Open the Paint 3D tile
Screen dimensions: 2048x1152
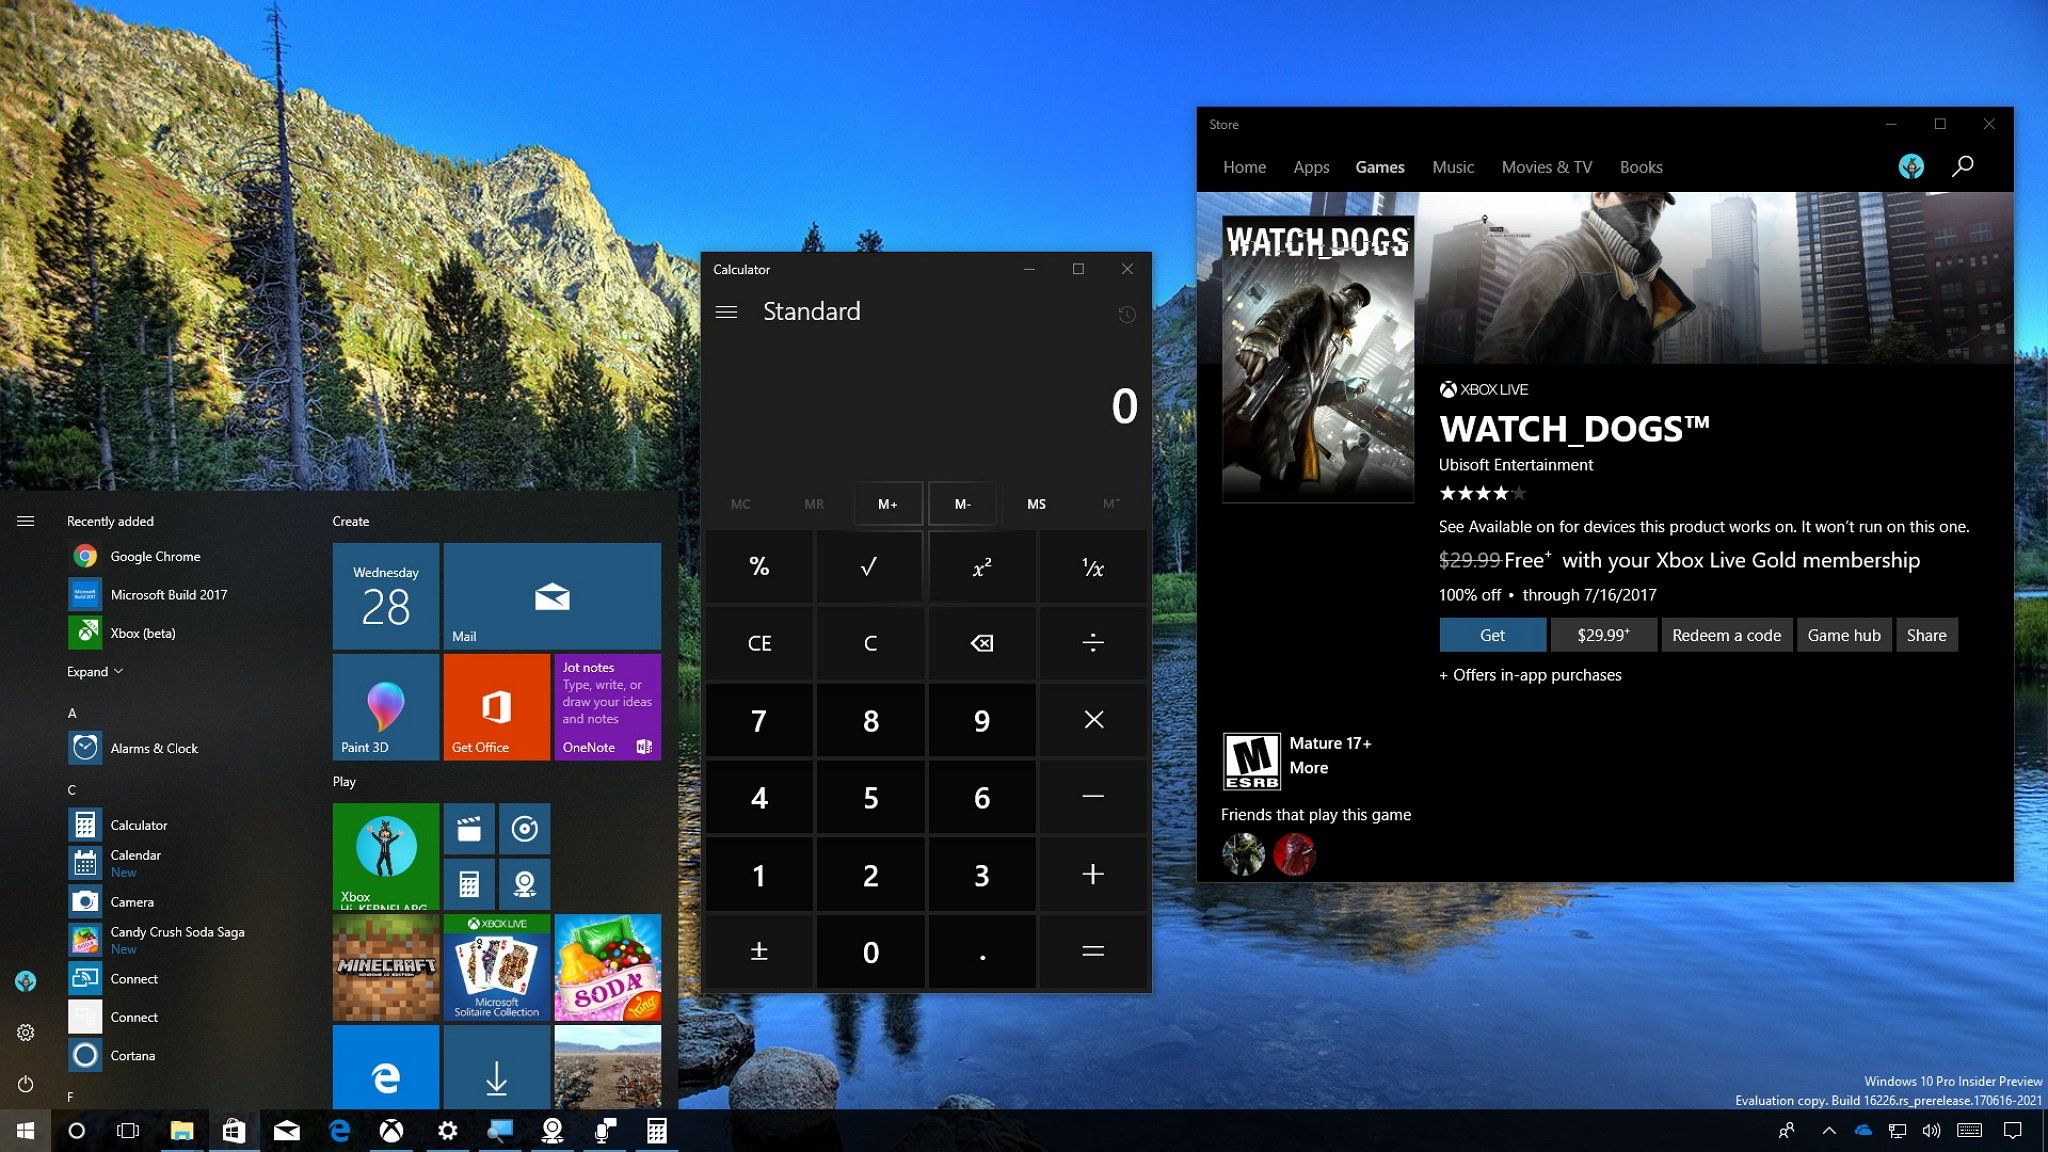(x=385, y=707)
